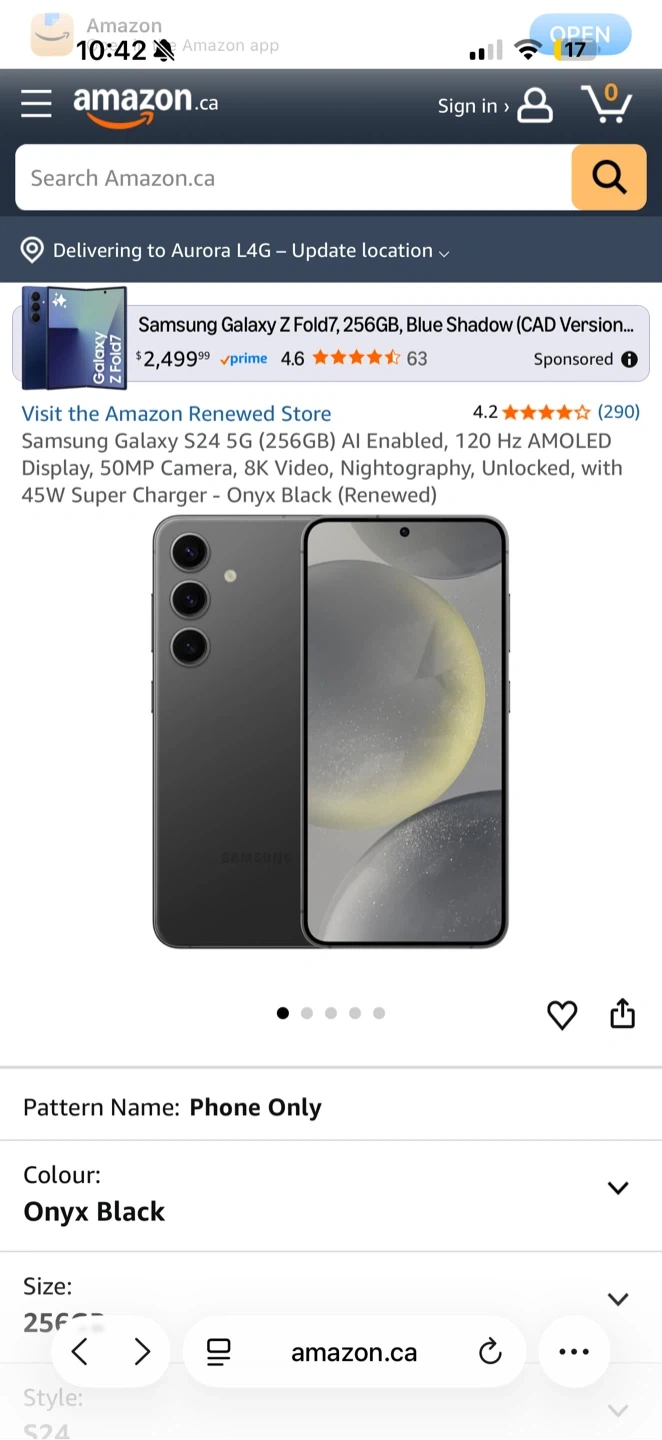The image size is (662, 1440).
Task: Open the 290 customer ratings link
Action: point(618,411)
